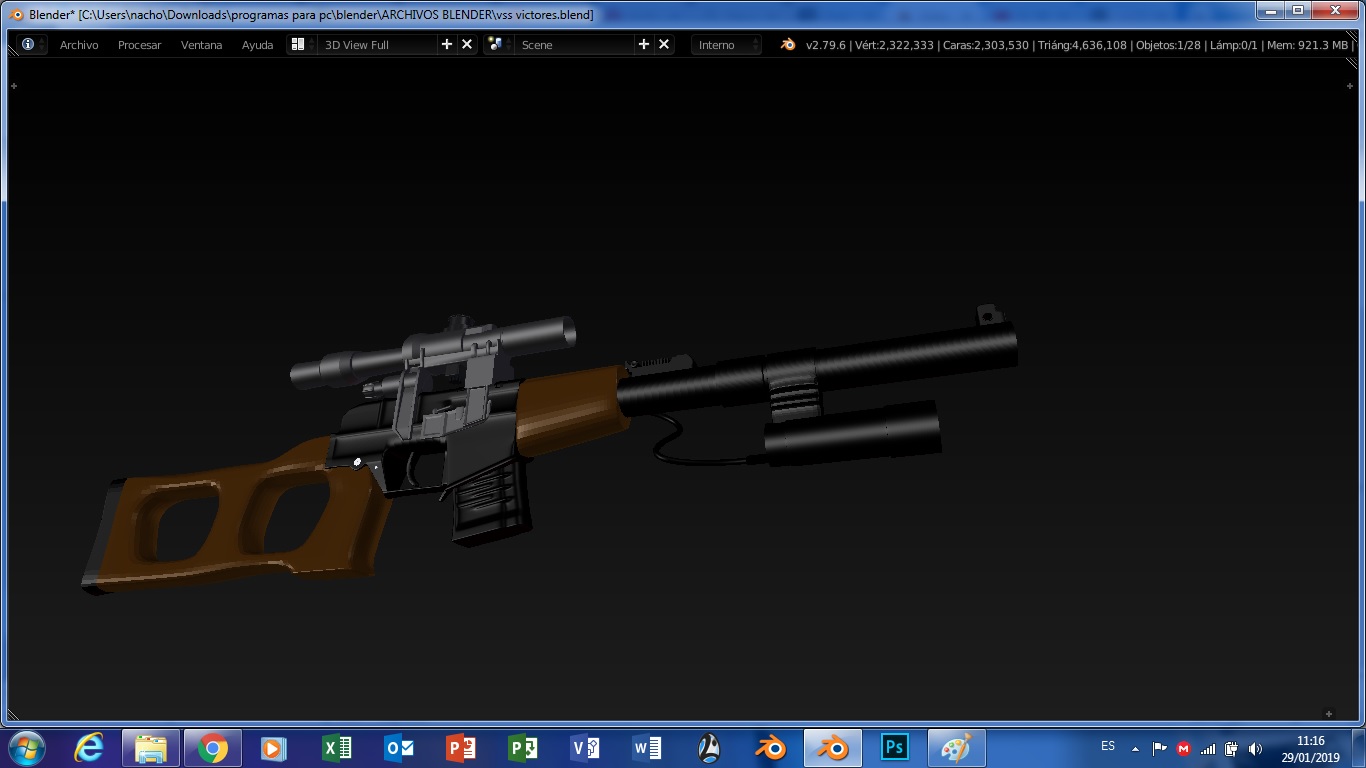This screenshot has height=768, width=1366.
Task: Click the Blender logo in the info header
Action: point(788,45)
